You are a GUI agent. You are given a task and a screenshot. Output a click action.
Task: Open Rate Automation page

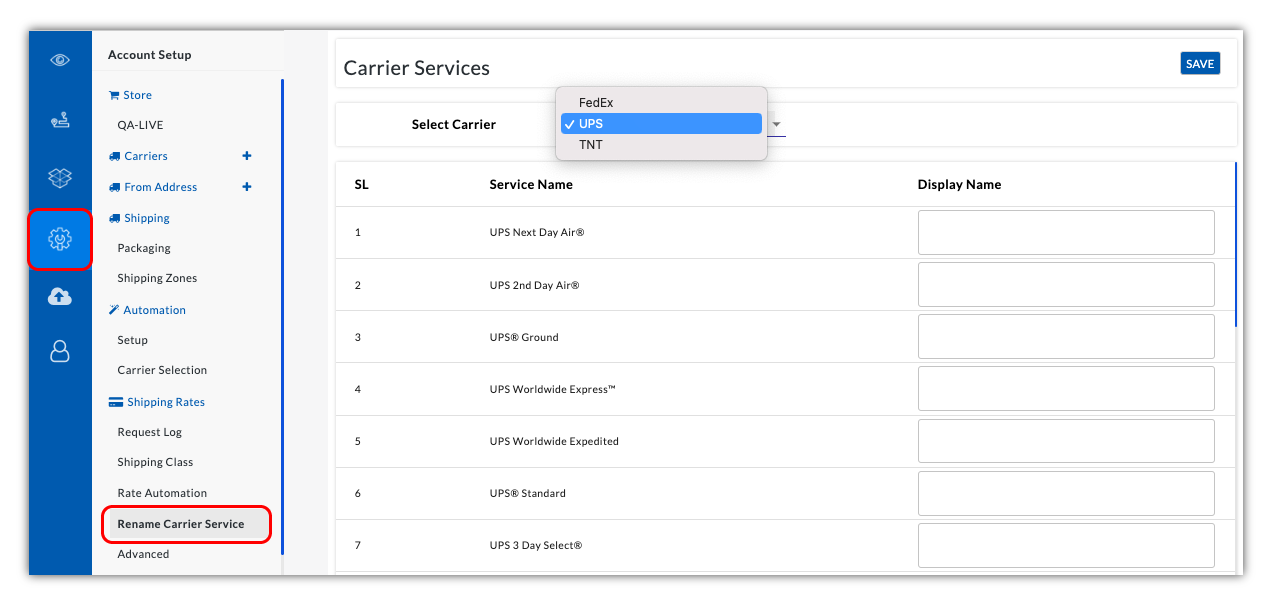tap(162, 493)
